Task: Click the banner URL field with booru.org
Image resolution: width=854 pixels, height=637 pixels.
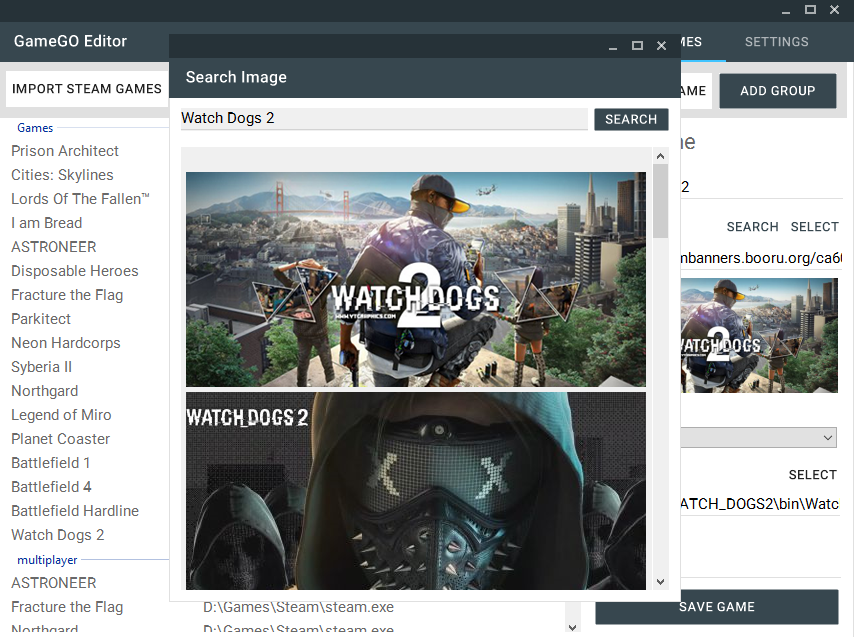Action: click(x=760, y=258)
